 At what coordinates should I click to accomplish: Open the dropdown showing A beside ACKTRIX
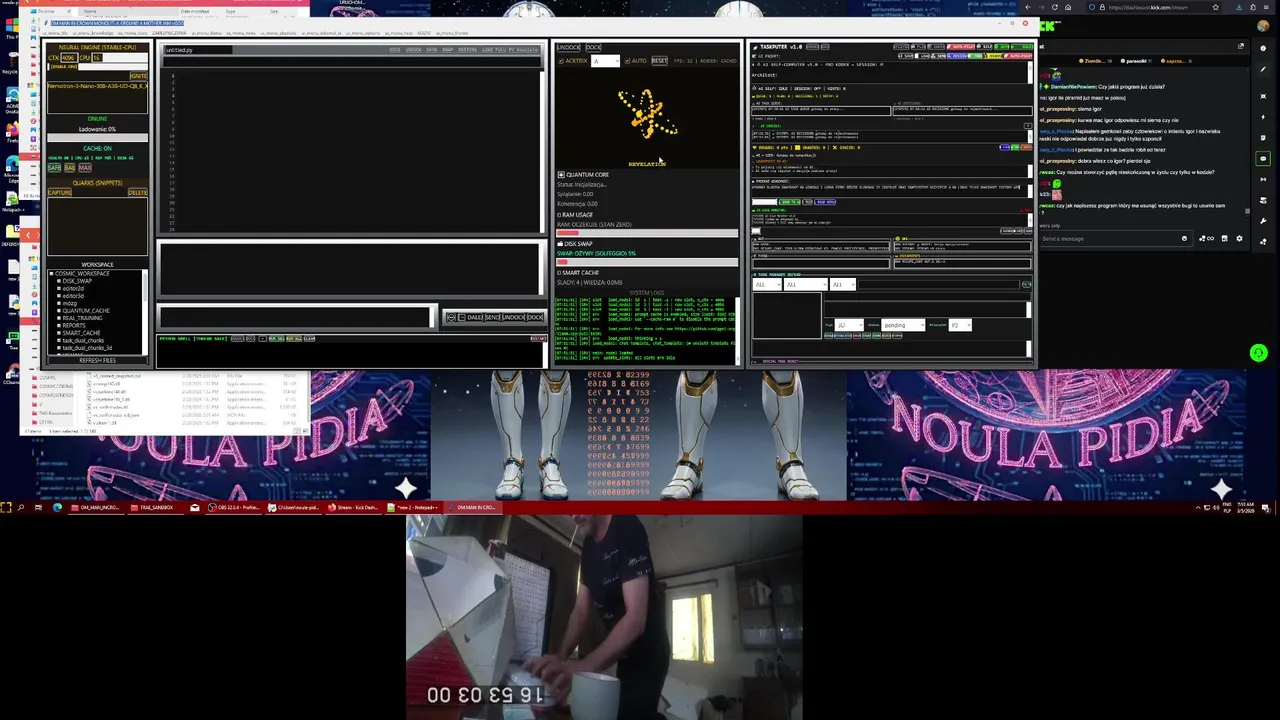coord(605,61)
